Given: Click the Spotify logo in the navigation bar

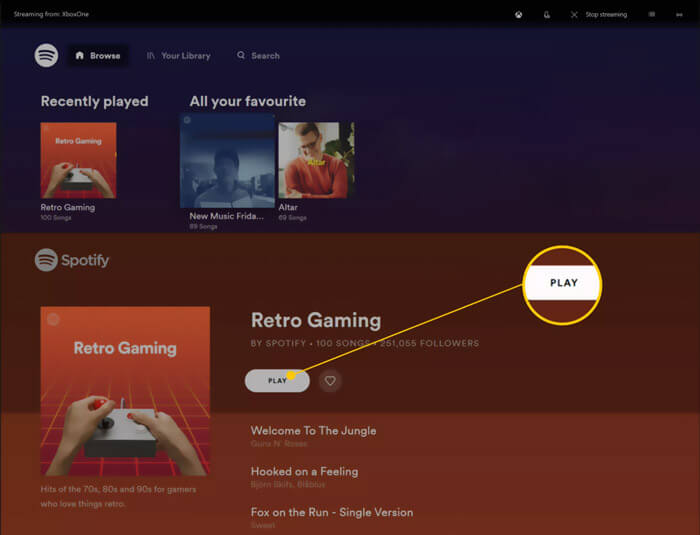Looking at the screenshot, I should (46, 56).
